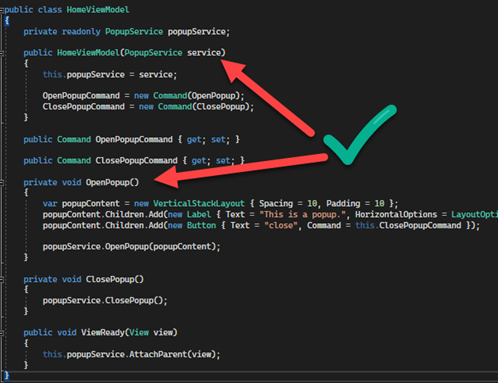Click the service parameter in constructor
This screenshot has height=383, width=499.
coord(204,53)
